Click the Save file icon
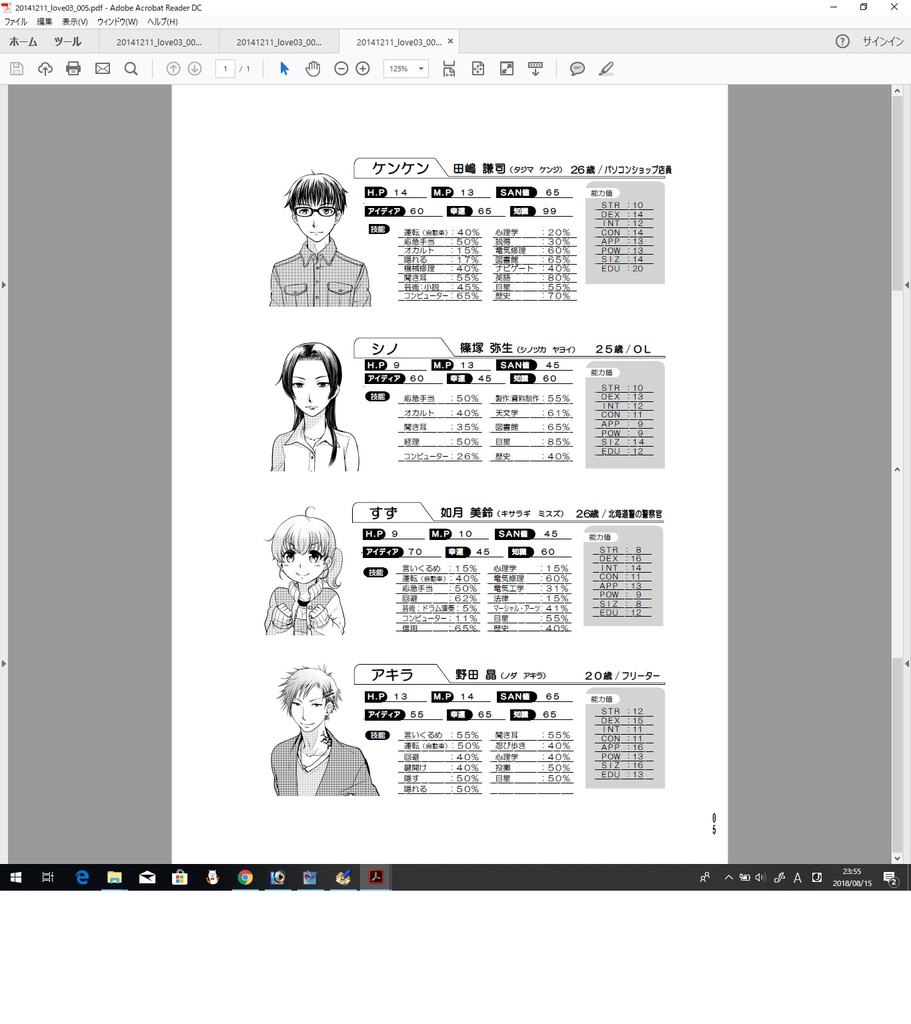The image size is (911, 1024). (16, 69)
